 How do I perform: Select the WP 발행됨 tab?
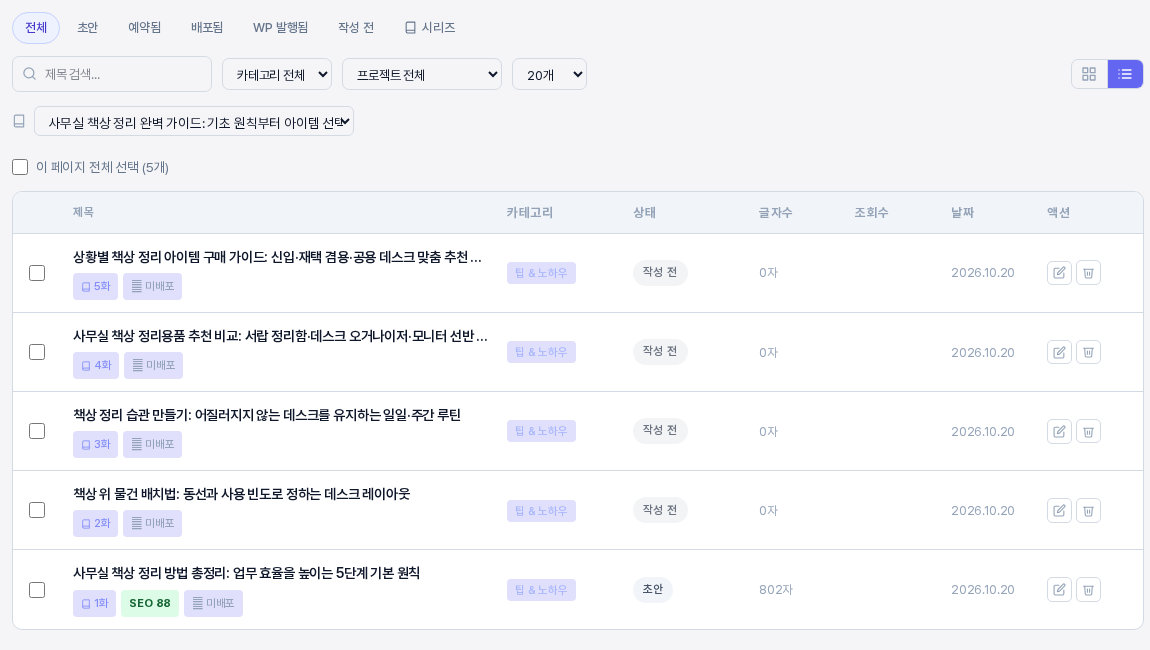(280, 28)
